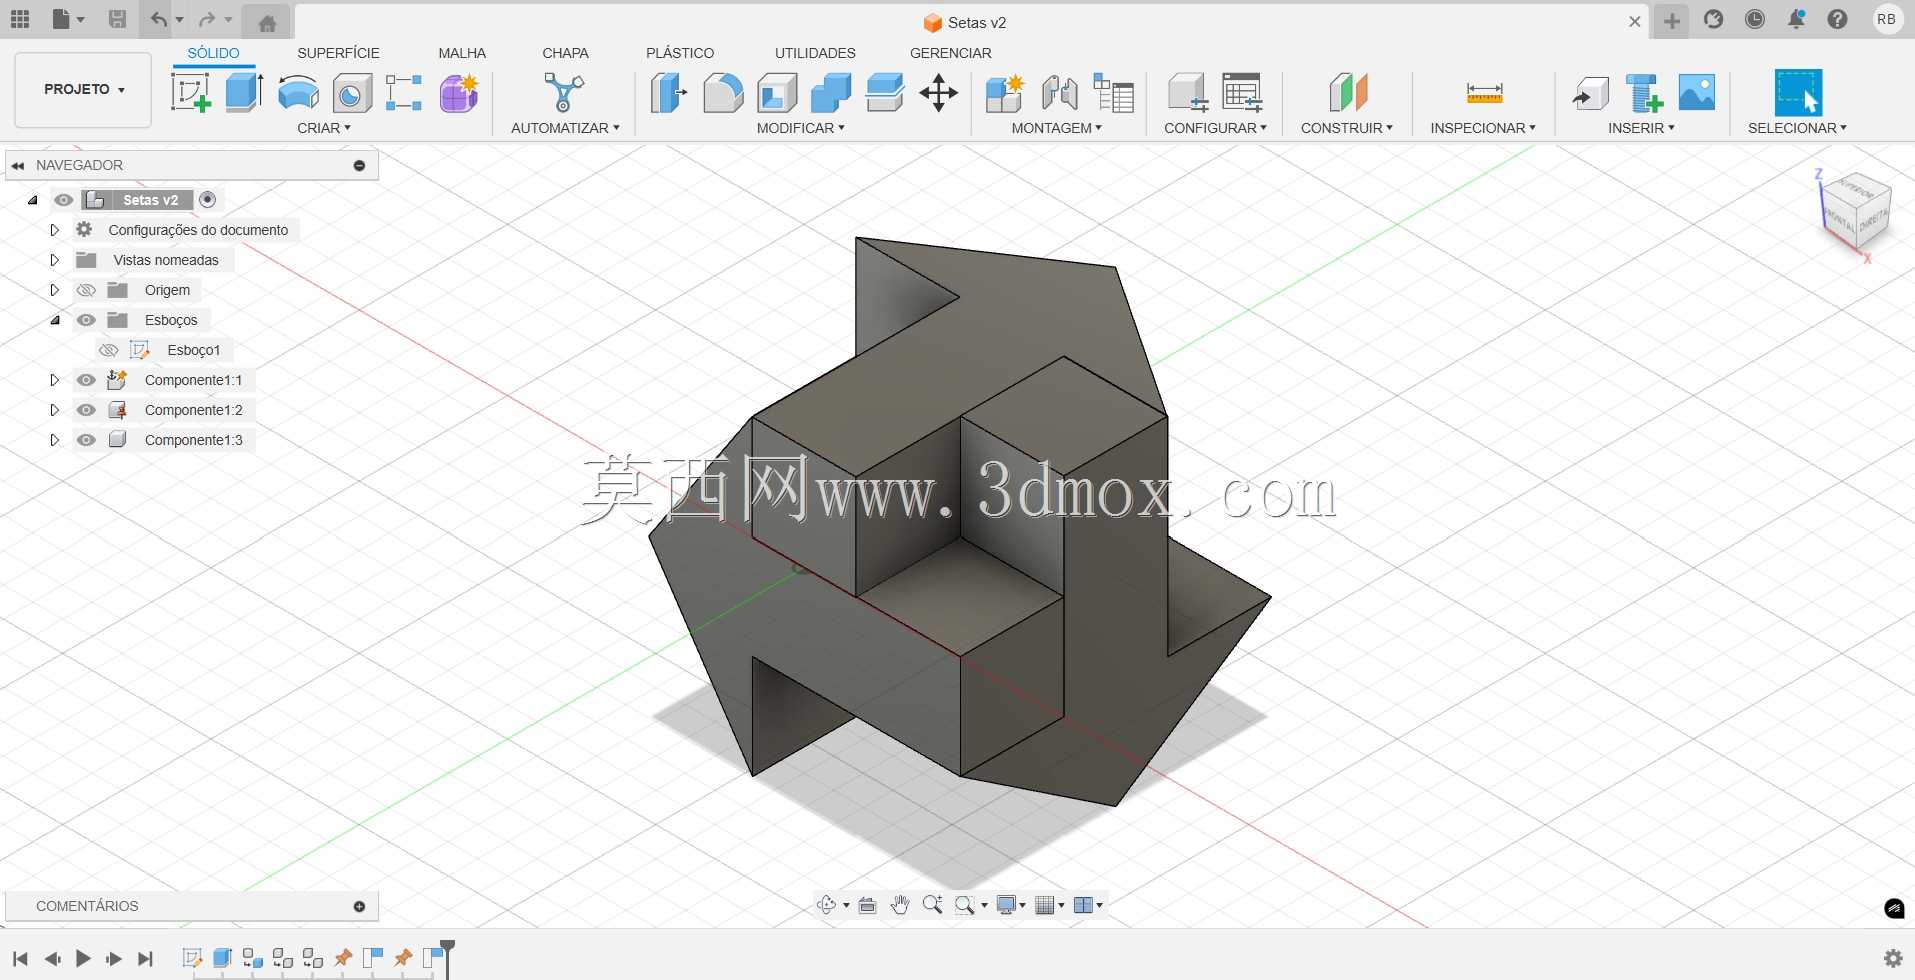This screenshot has height=980, width=1915.
Task: Open the Automatizar modeling tool icon
Action: point(564,93)
